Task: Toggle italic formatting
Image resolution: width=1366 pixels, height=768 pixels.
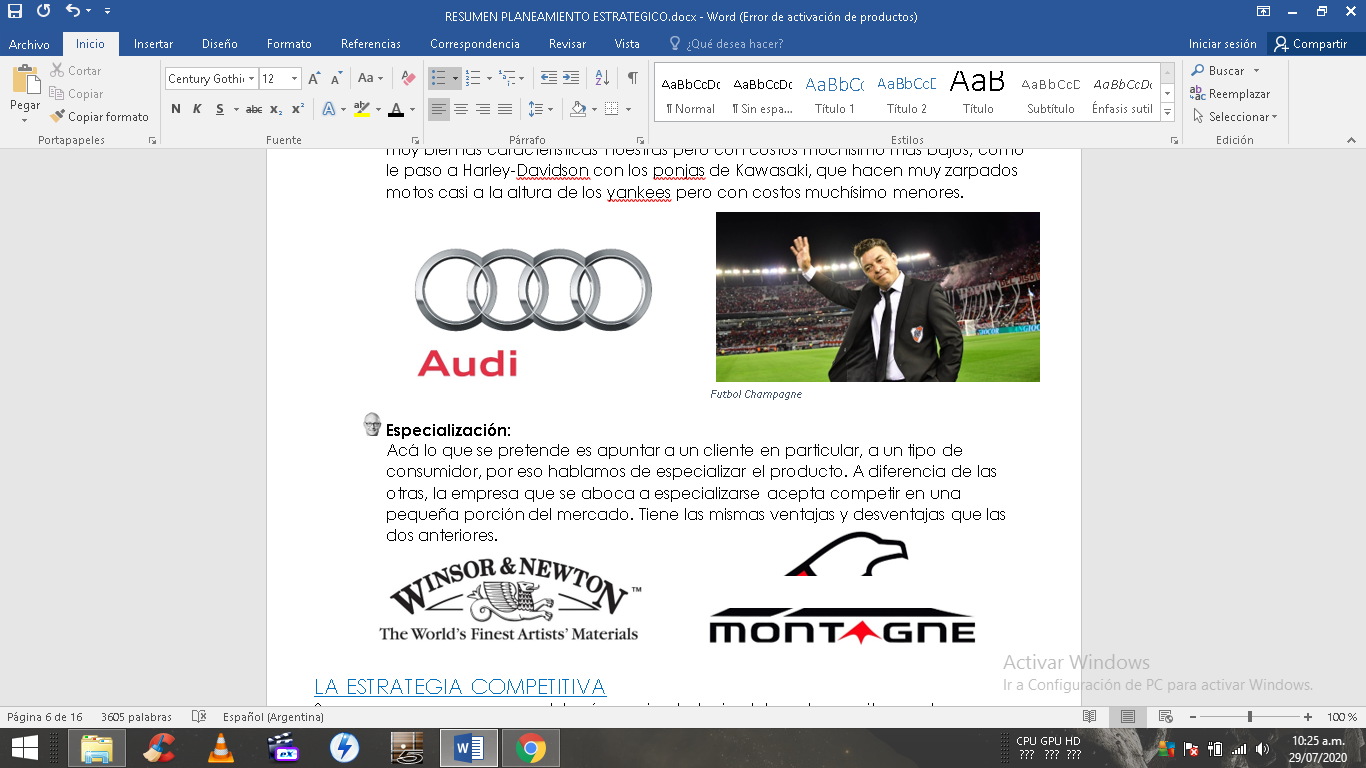Action: click(198, 109)
